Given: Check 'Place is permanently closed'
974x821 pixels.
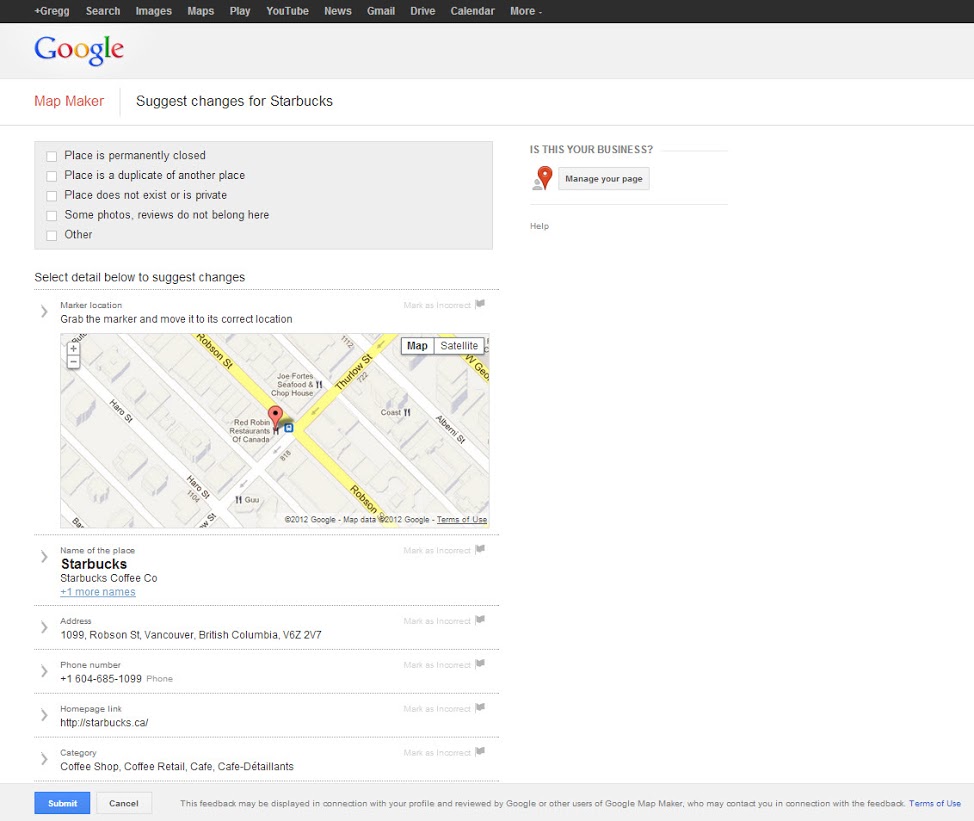Looking at the screenshot, I should pyautogui.click(x=52, y=156).
